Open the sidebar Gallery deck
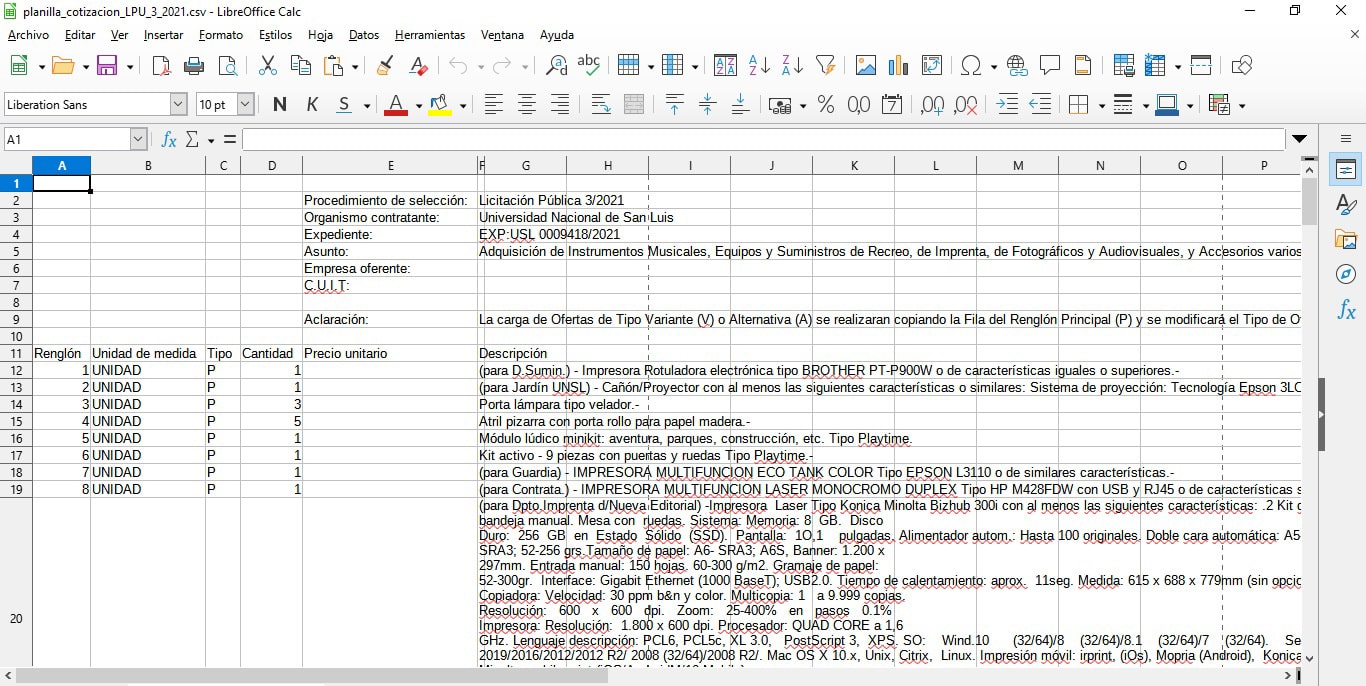This screenshot has width=1366, height=686. click(1346, 239)
